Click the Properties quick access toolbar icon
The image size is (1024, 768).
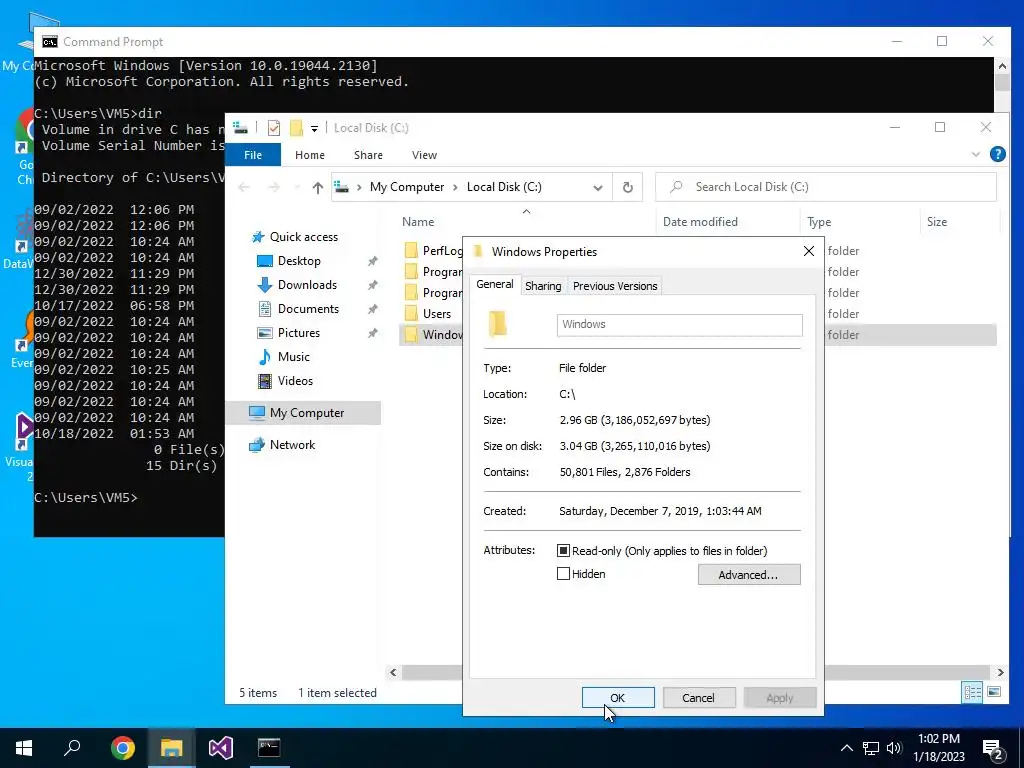274,128
